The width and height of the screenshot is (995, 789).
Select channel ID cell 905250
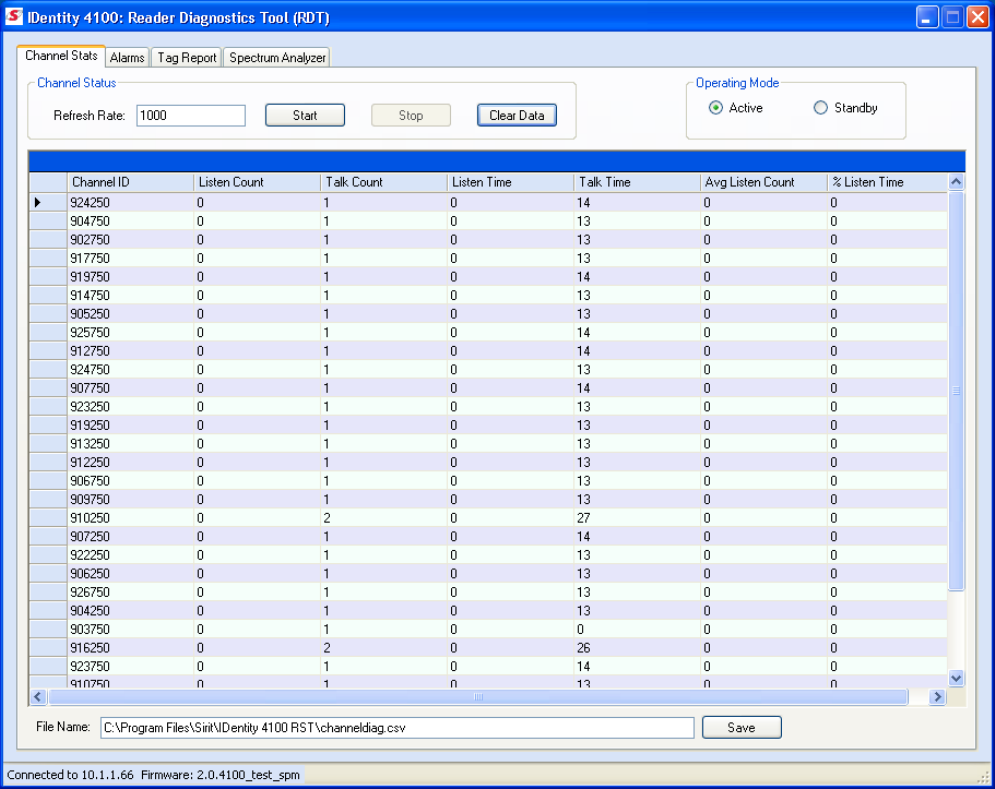click(130, 314)
